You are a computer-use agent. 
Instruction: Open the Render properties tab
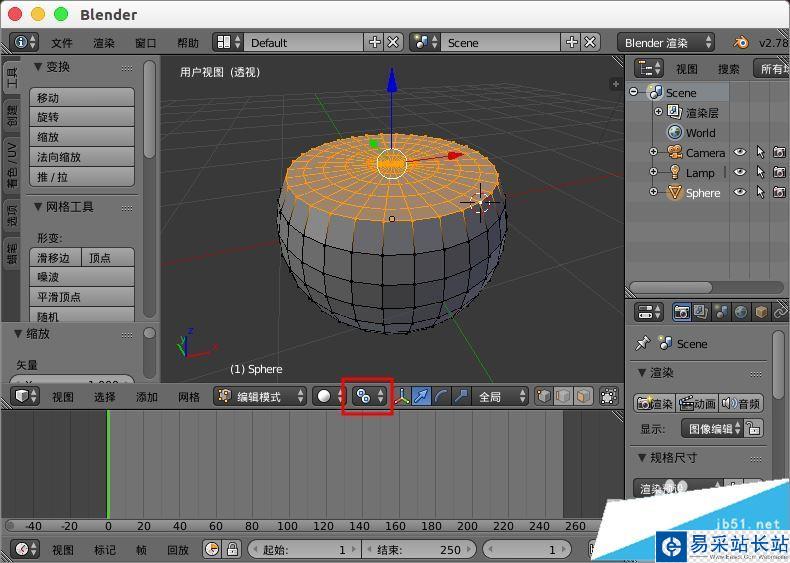point(682,312)
